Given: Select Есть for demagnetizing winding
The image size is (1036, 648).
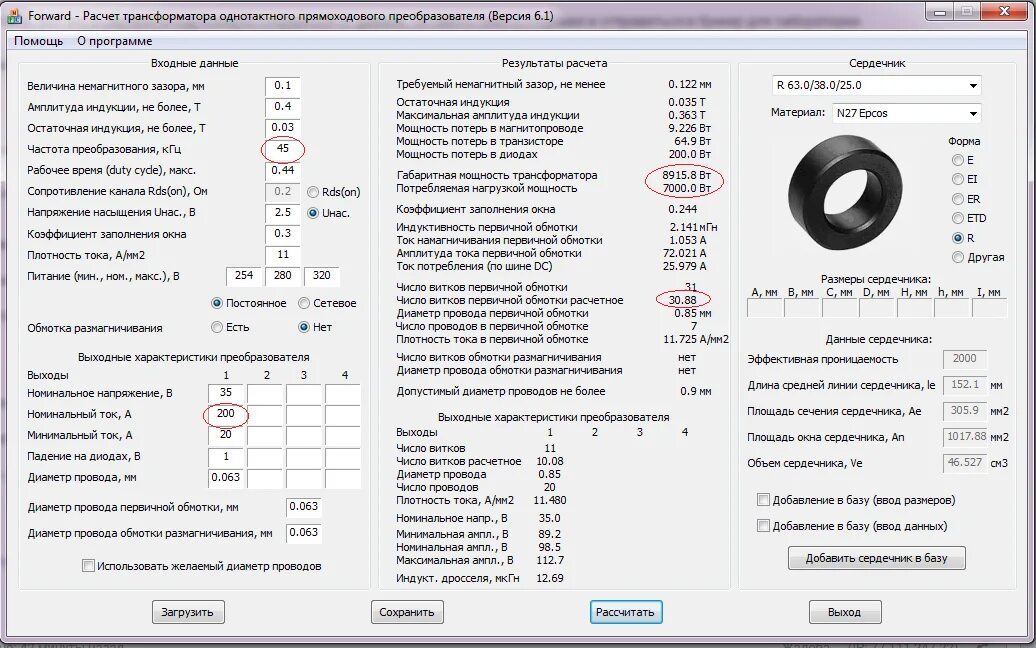Looking at the screenshot, I should (217, 327).
